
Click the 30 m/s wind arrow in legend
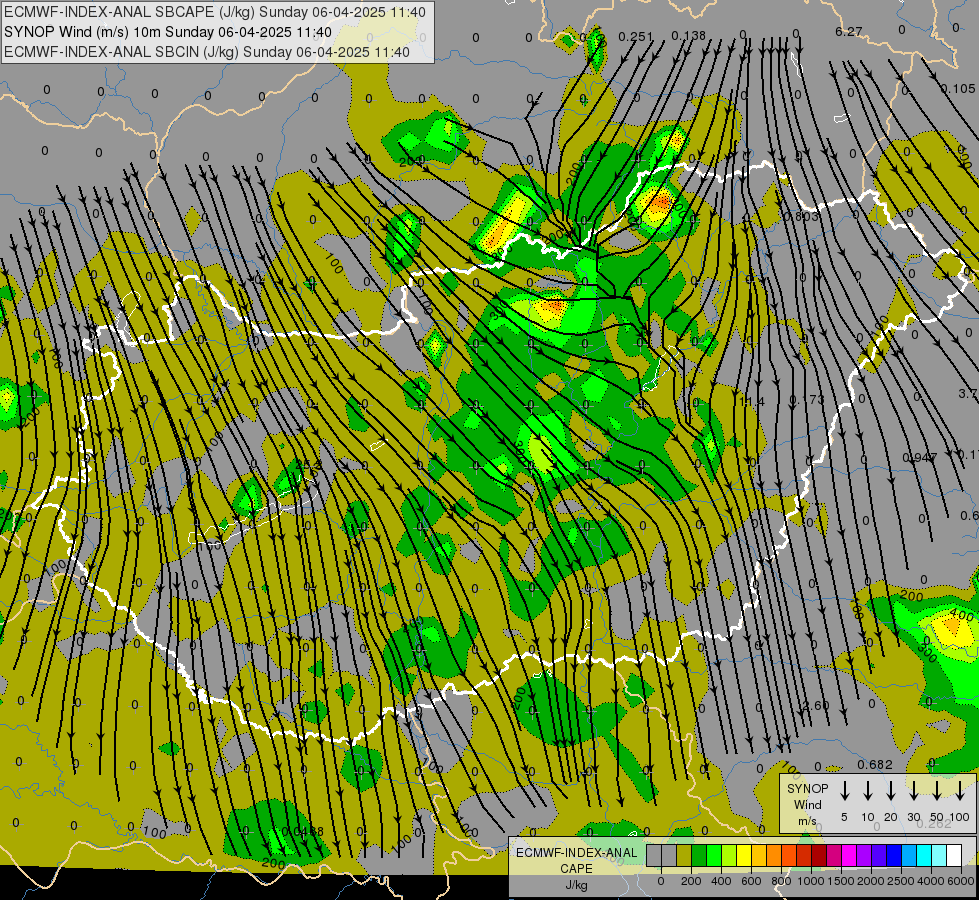[913, 790]
